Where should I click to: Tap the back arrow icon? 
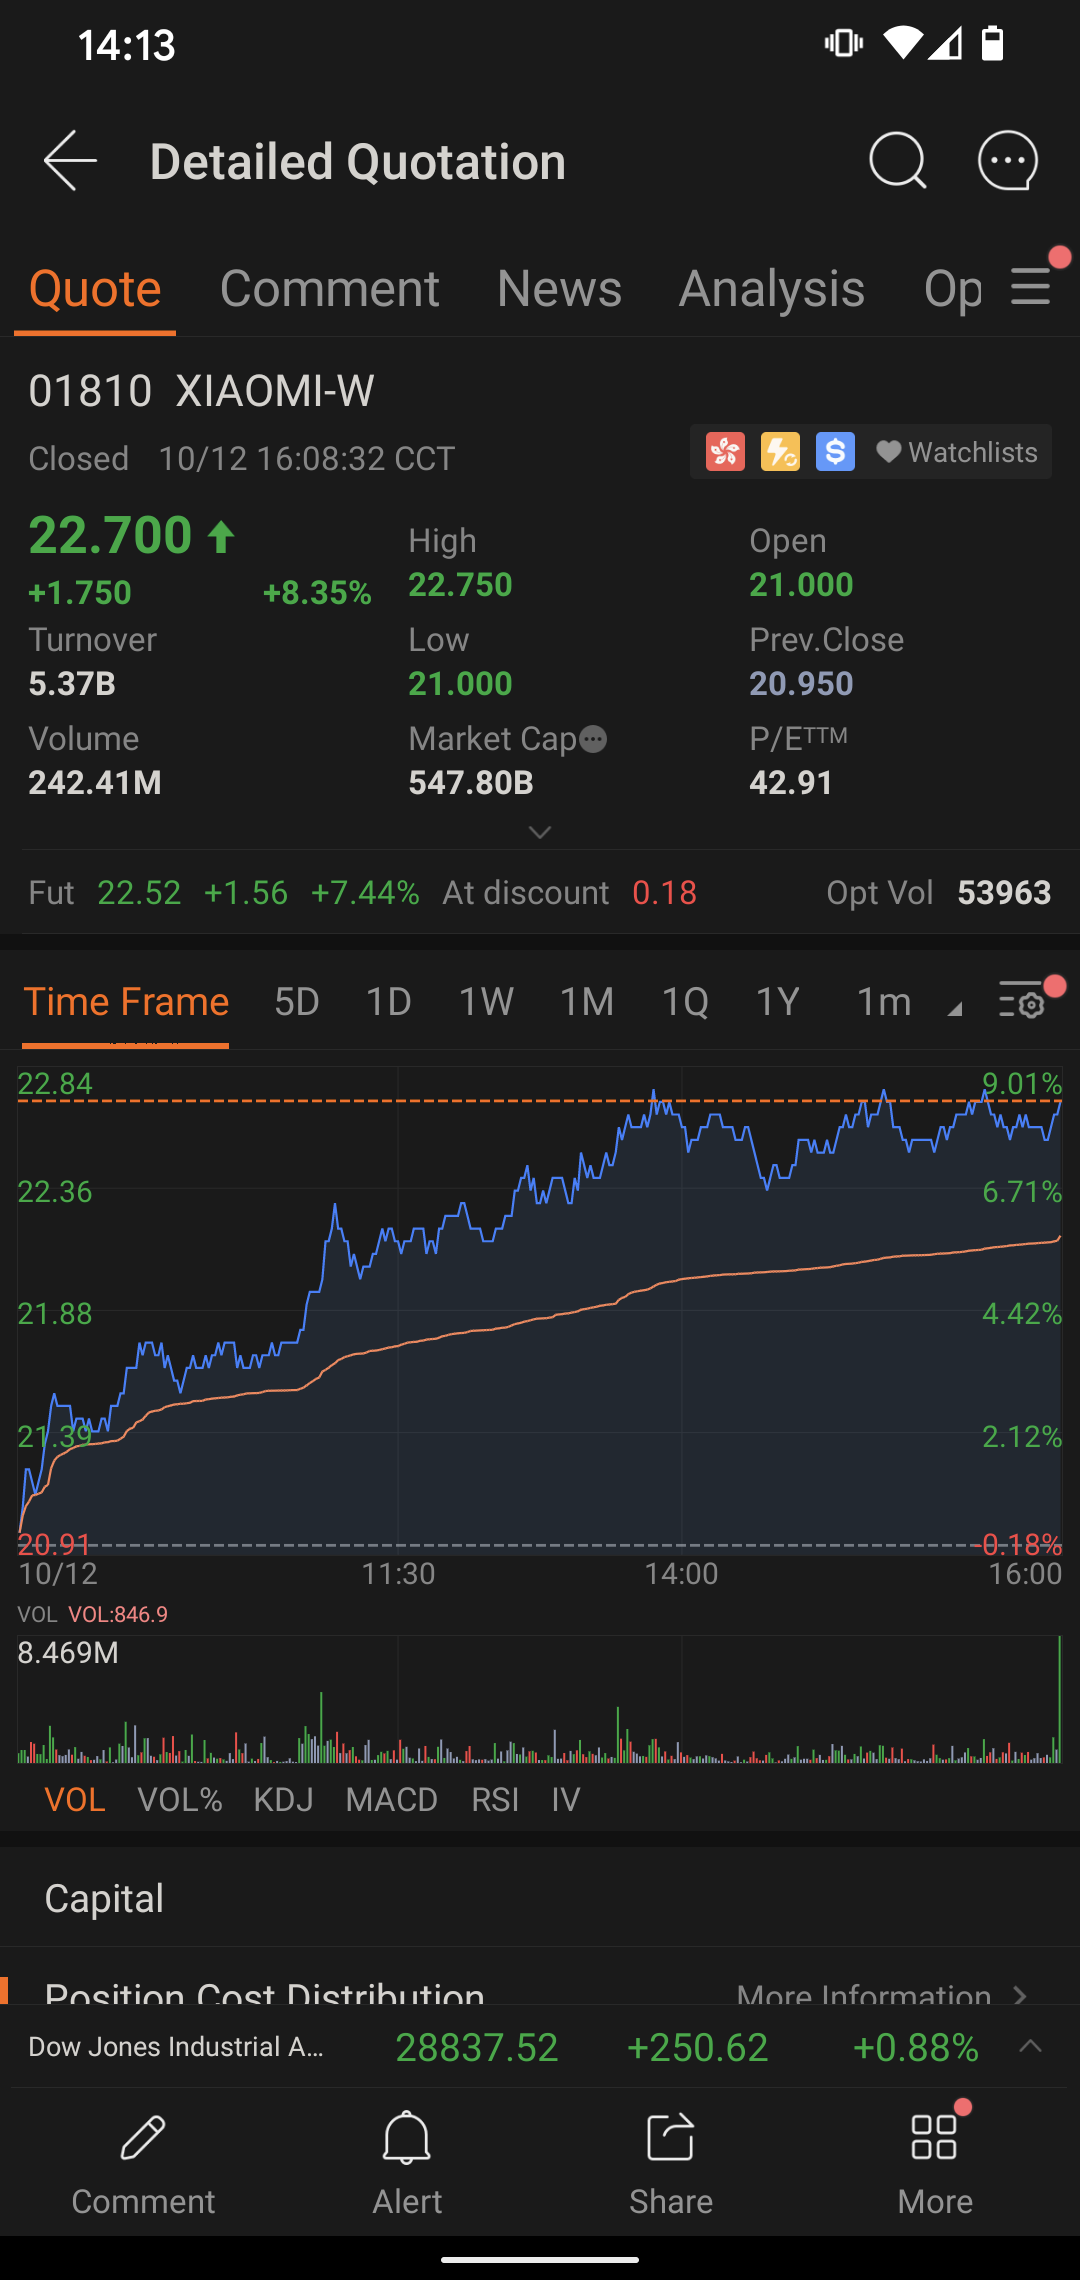point(70,161)
